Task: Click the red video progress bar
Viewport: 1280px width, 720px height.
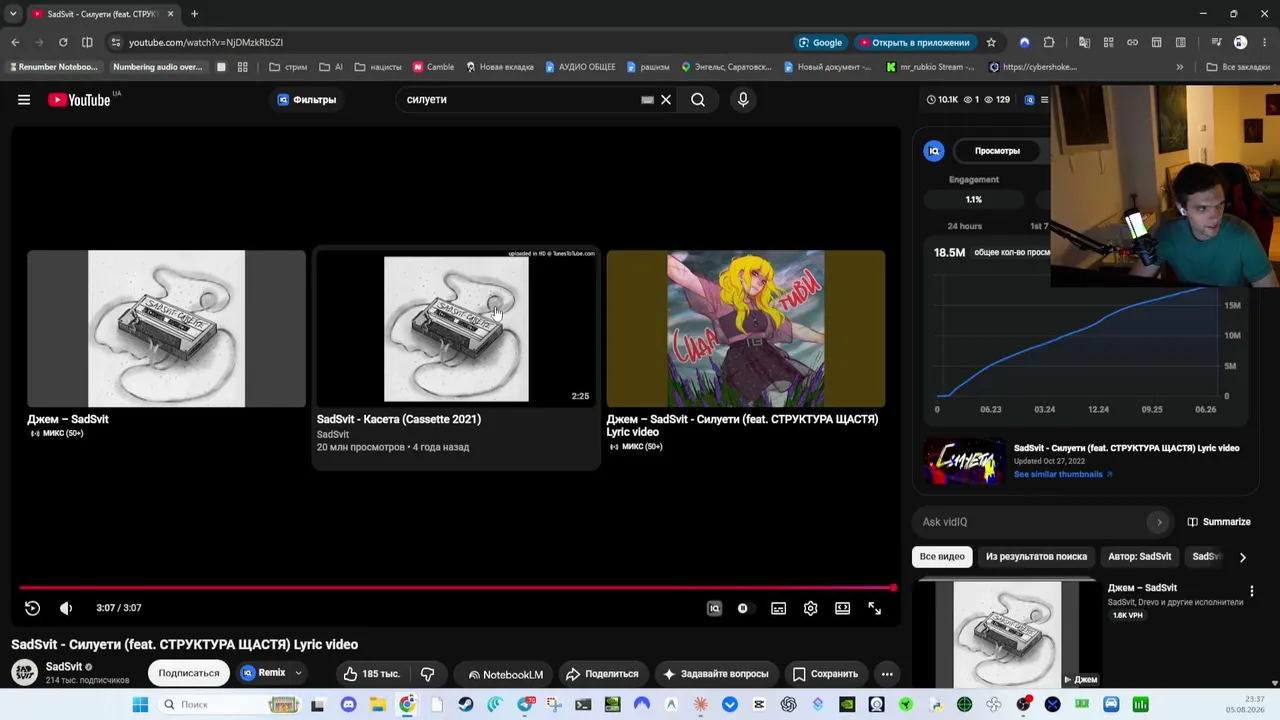Action: click(456, 588)
